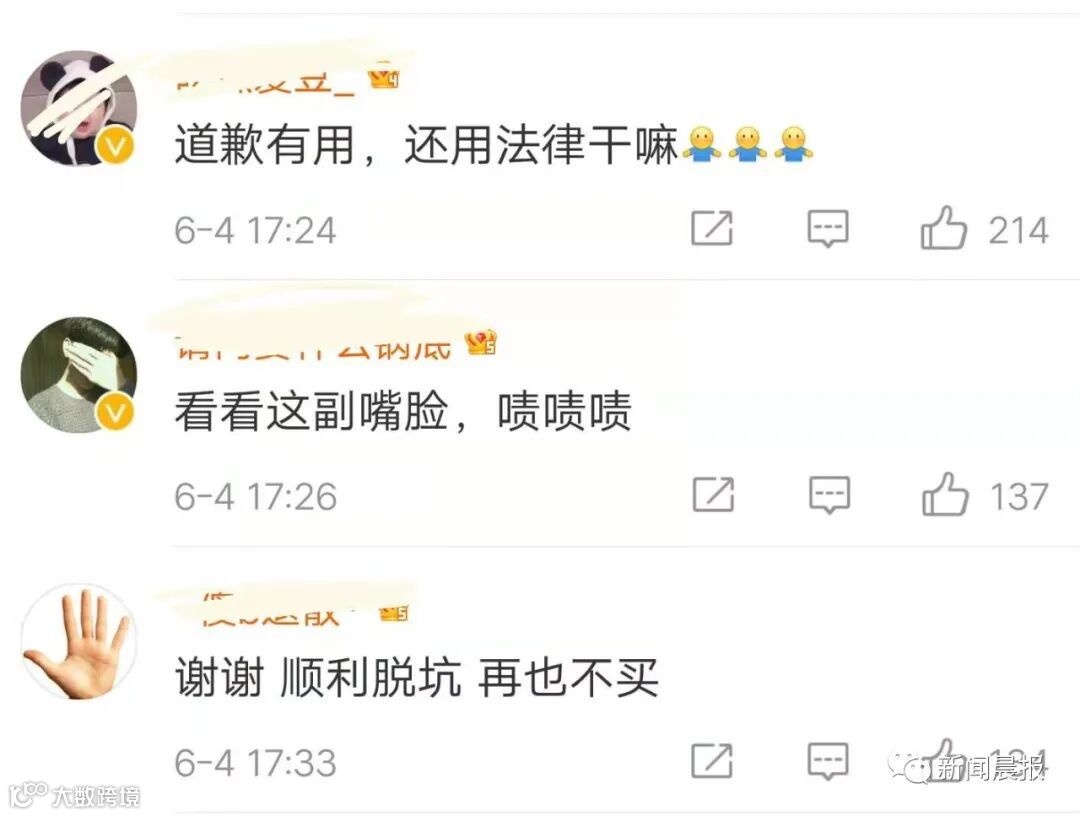Click crown badge beside third username
This screenshot has height=816, width=1080.
tap(394, 611)
